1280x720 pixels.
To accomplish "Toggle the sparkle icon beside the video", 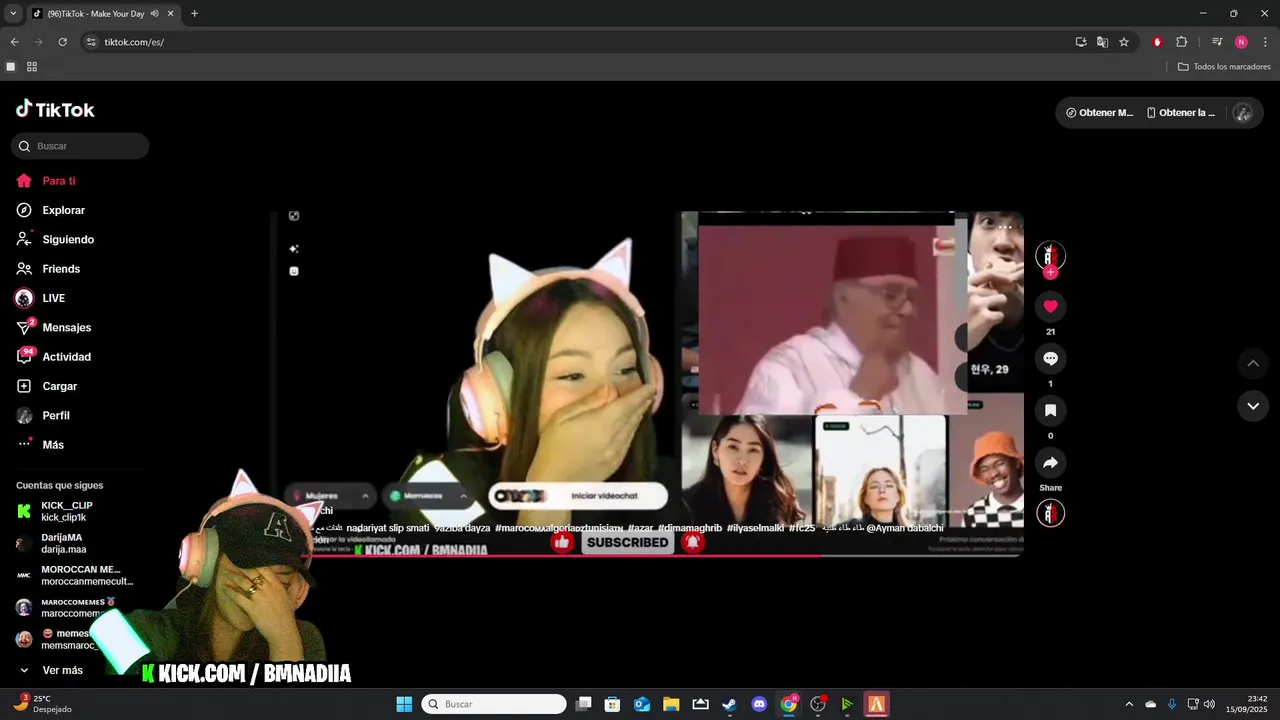I will pyautogui.click(x=294, y=248).
